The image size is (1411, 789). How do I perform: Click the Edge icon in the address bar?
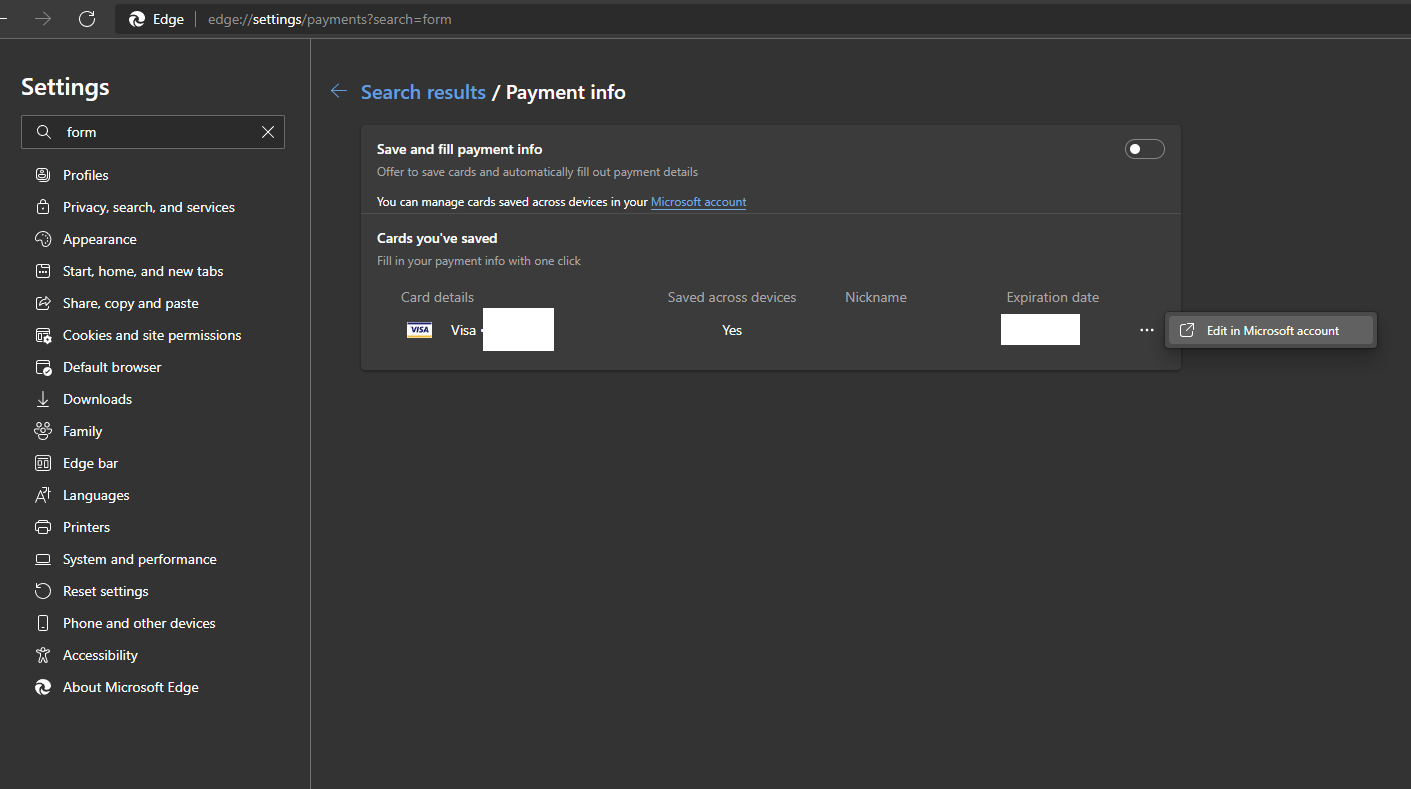(x=135, y=18)
